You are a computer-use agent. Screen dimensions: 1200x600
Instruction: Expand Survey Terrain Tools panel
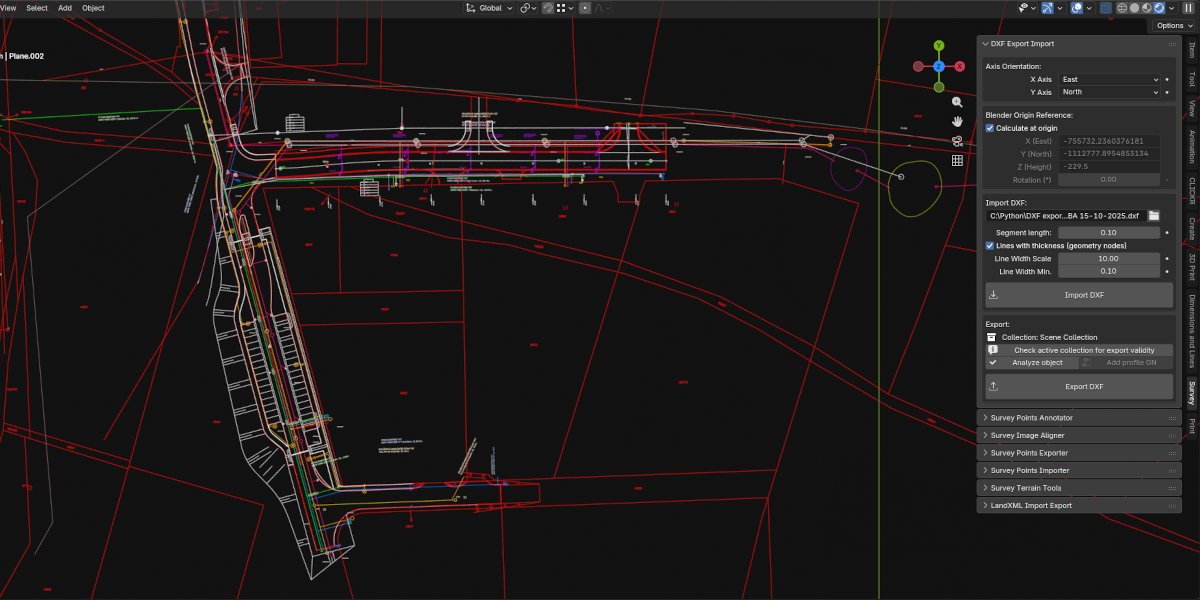coord(1079,488)
